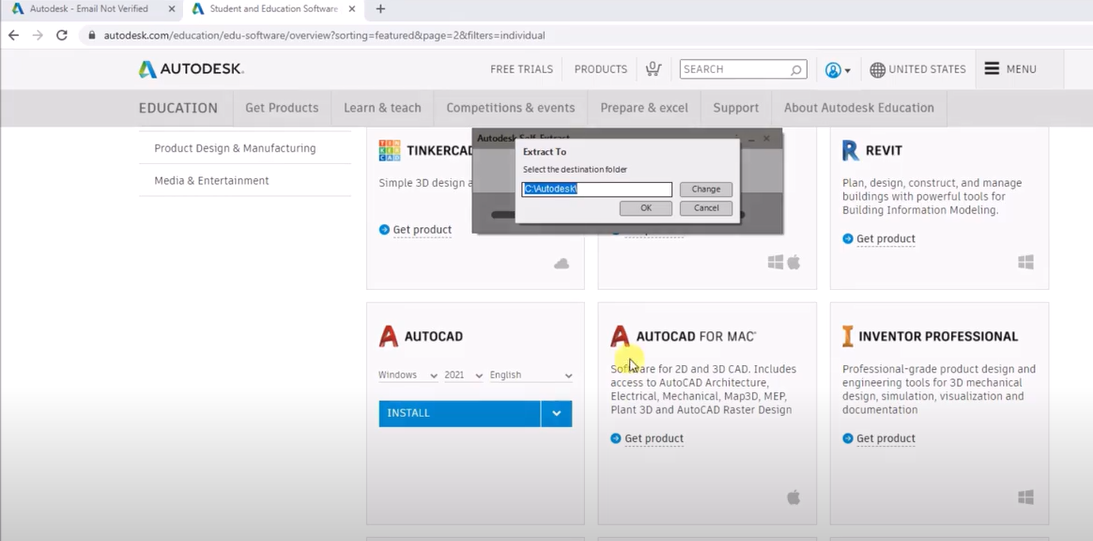Click the destination folder path field
This screenshot has height=541, width=1093.
tap(597, 189)
